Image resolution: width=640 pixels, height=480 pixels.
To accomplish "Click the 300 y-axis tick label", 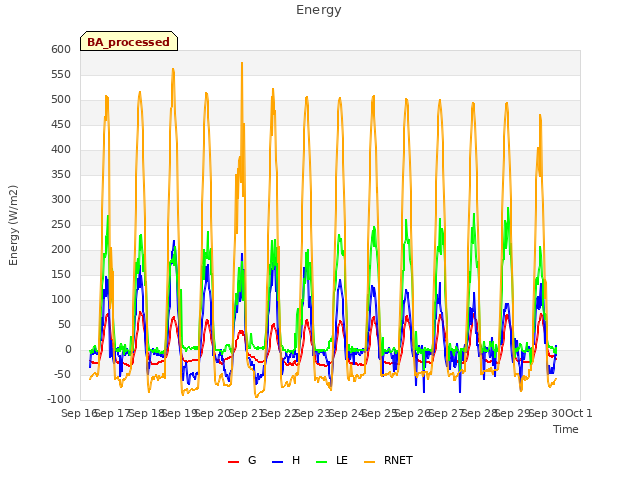I will pos(61,200).
